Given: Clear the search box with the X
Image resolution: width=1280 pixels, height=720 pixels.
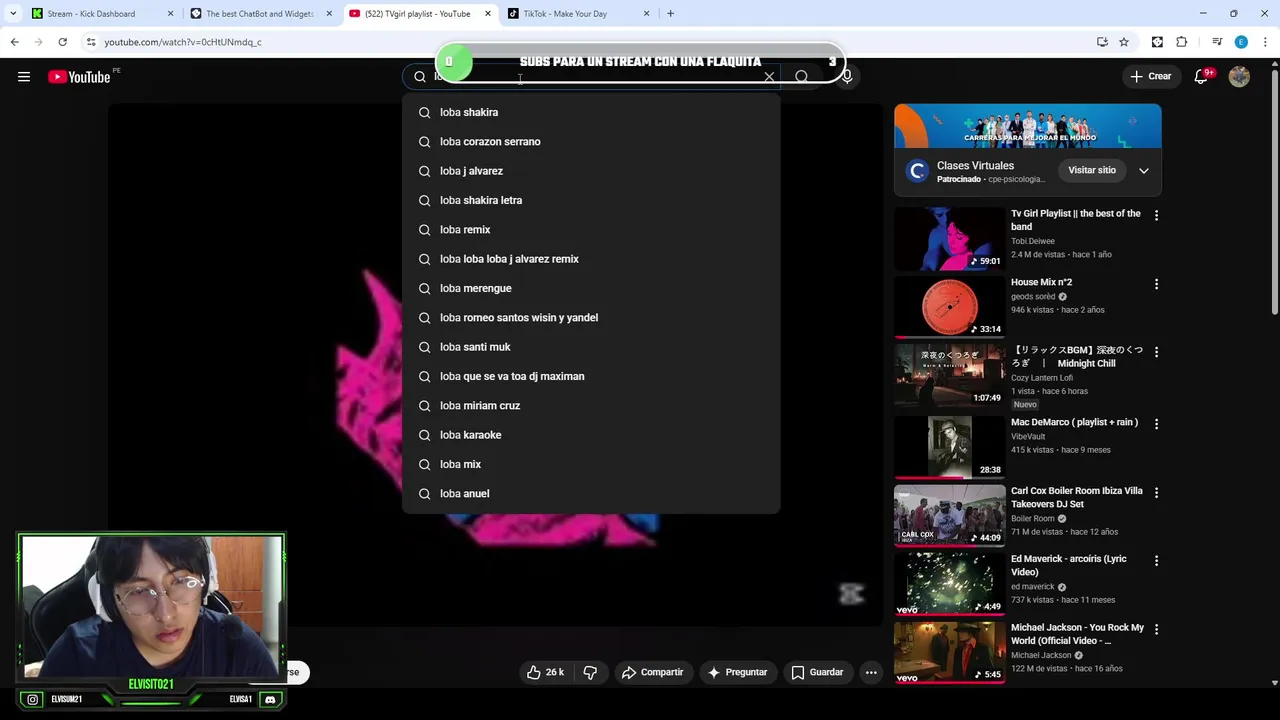Looking at the screenshot, I should (x=769, y=77).
